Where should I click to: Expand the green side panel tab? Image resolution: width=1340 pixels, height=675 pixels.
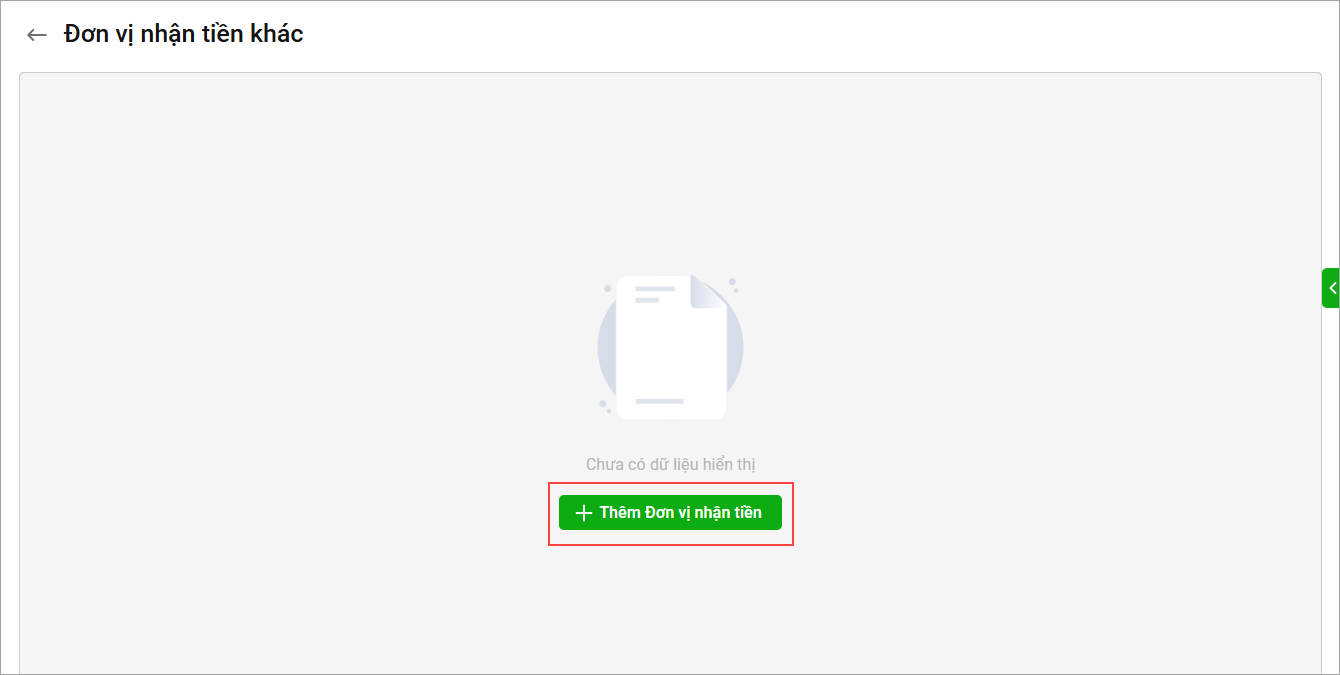pos(1330,288)
